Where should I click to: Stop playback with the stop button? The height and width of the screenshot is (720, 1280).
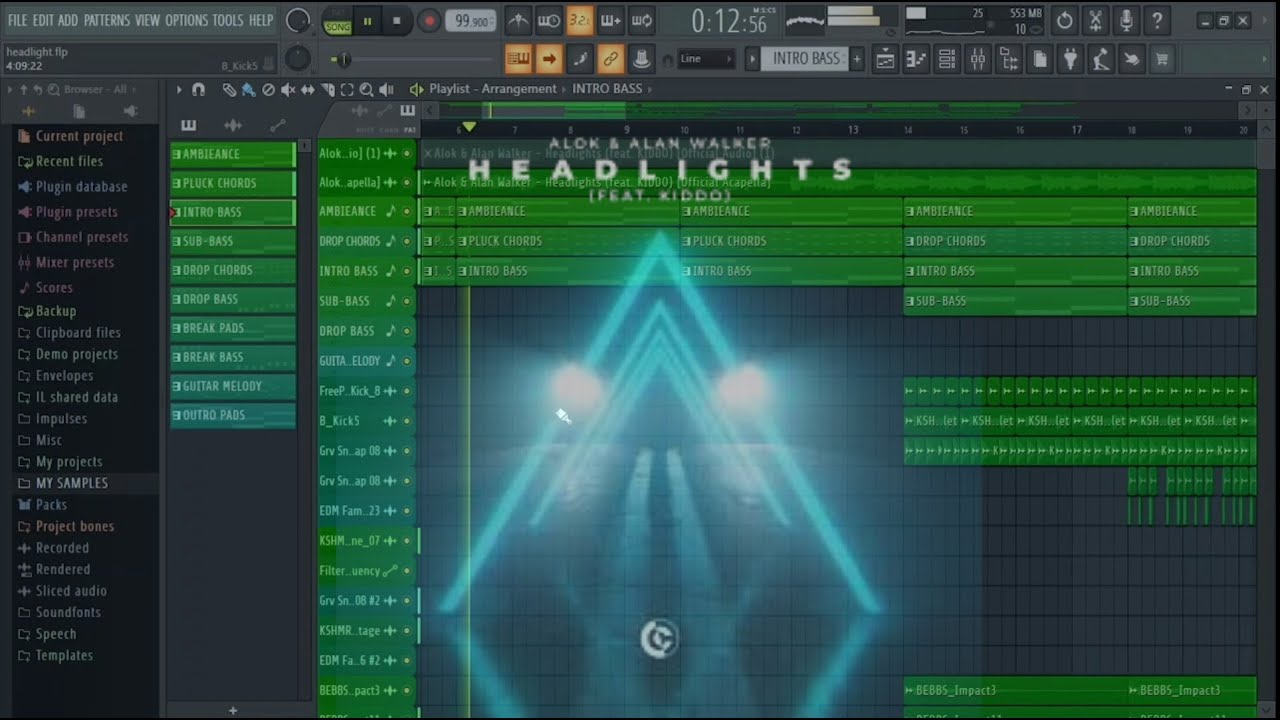397,21
